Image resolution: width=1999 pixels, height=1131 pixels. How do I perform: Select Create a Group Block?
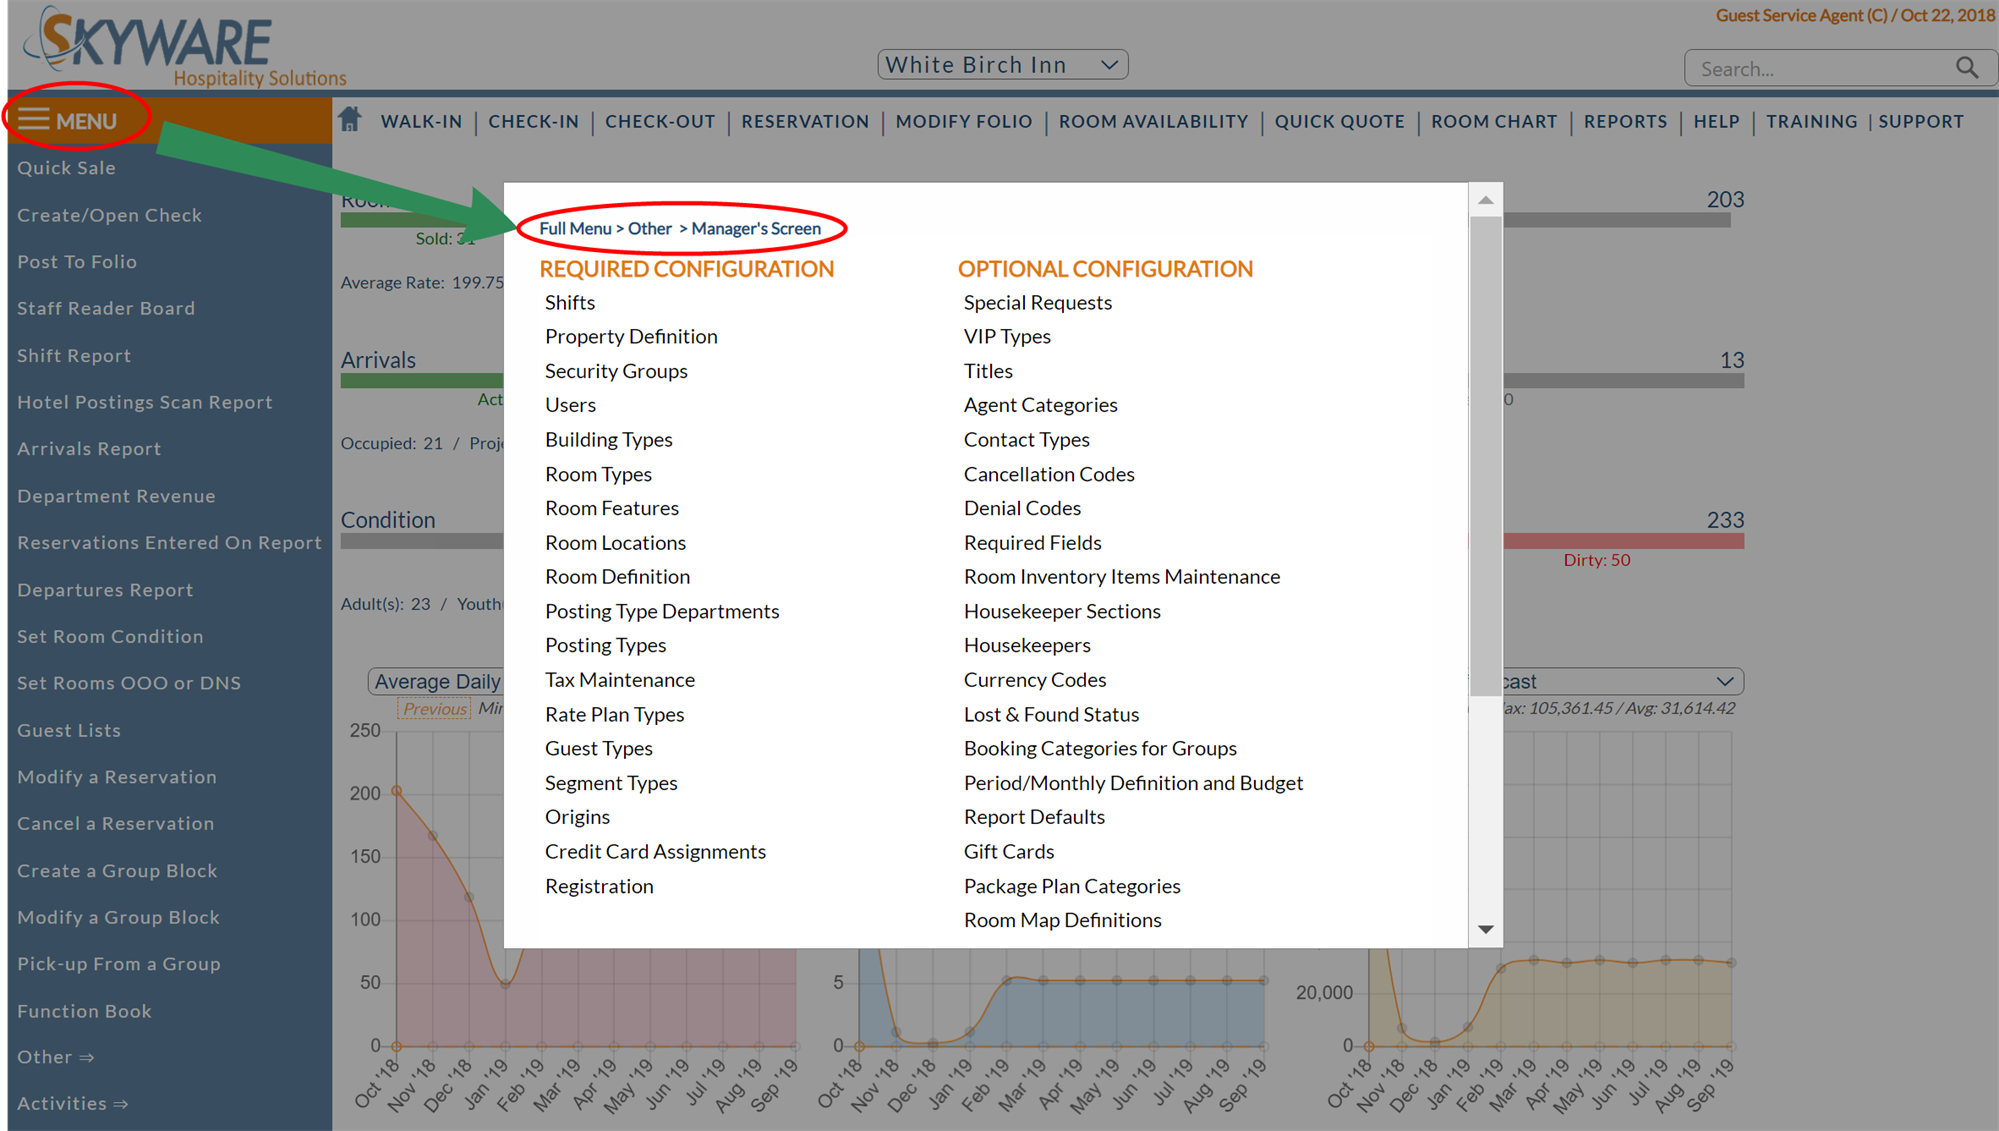coord(117,870)
